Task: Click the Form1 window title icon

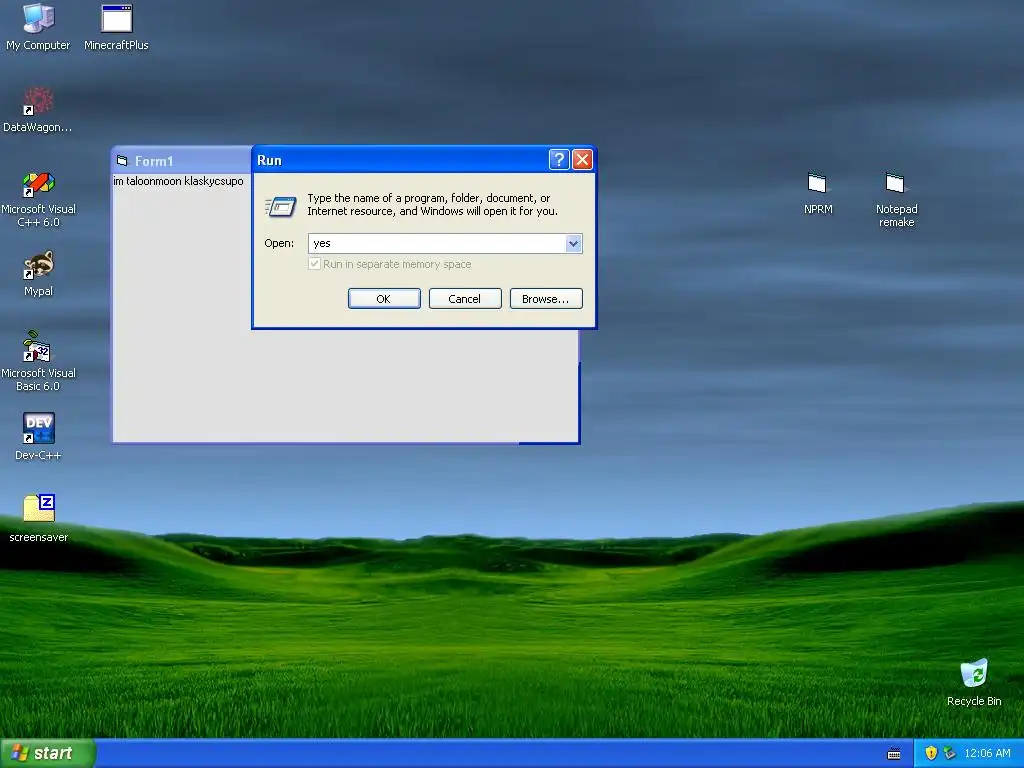Action: [122, 161]
